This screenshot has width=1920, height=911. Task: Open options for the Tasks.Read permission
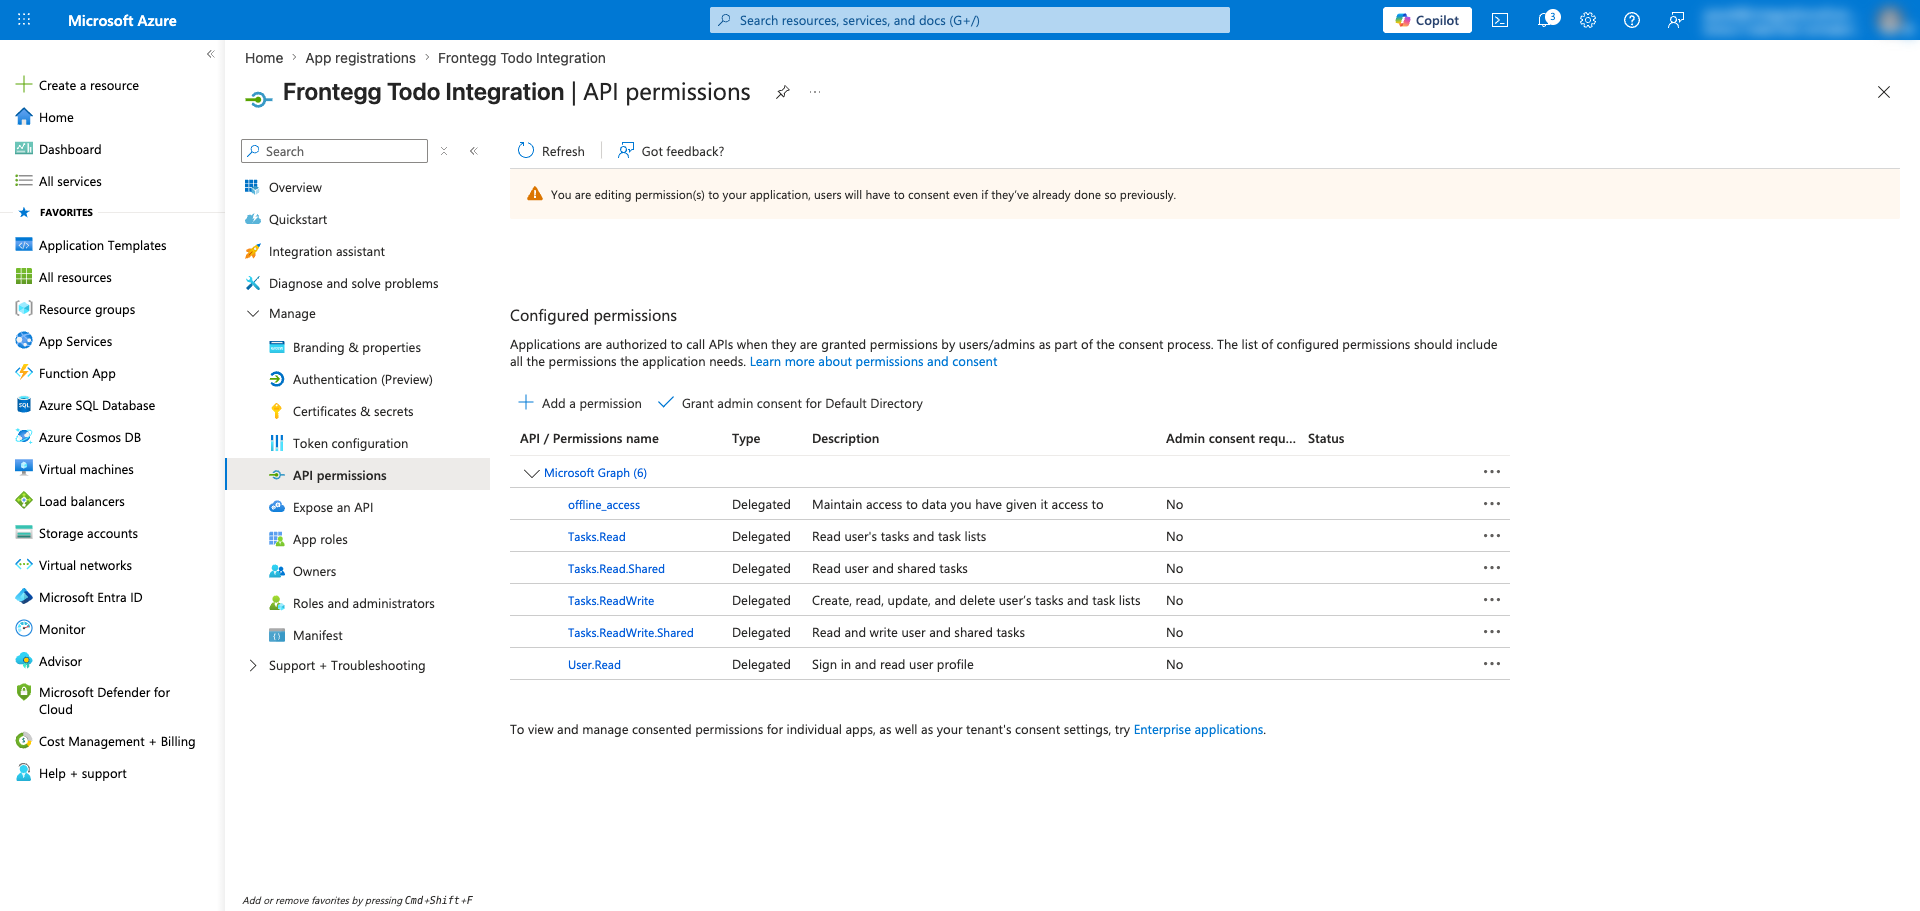click(1492, 536)
